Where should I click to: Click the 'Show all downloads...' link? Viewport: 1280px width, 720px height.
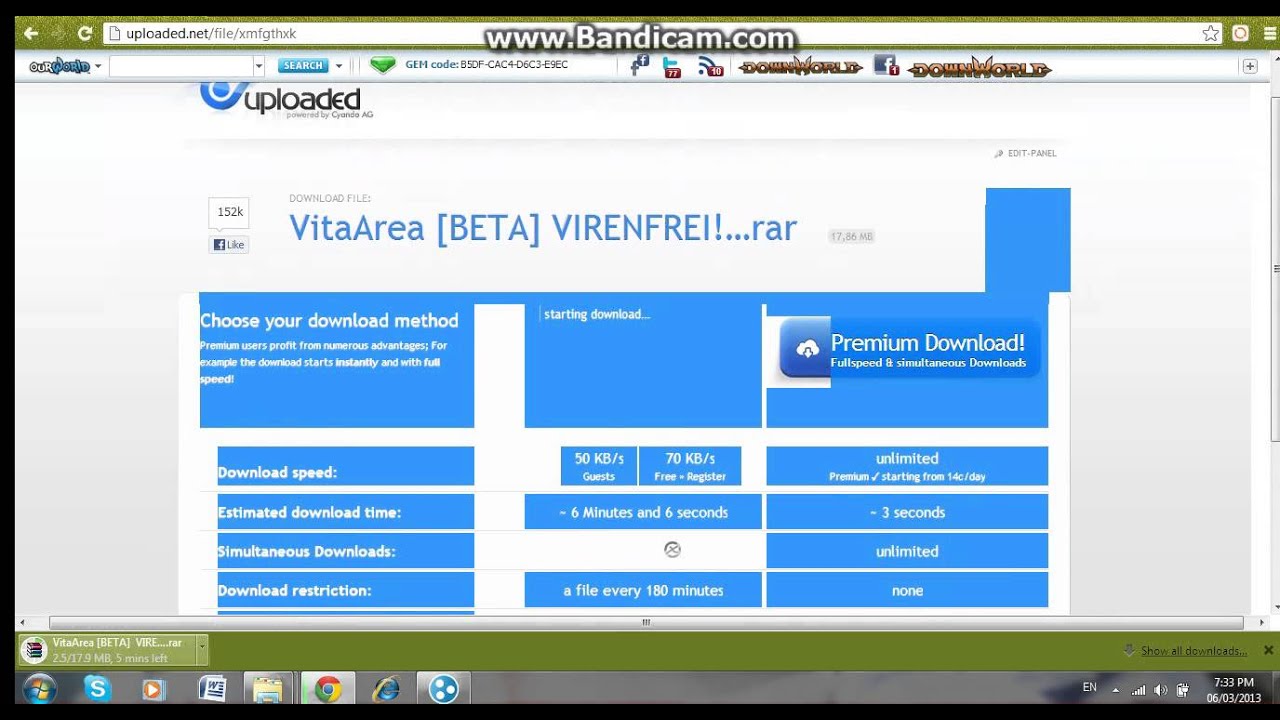(1194, 651)
